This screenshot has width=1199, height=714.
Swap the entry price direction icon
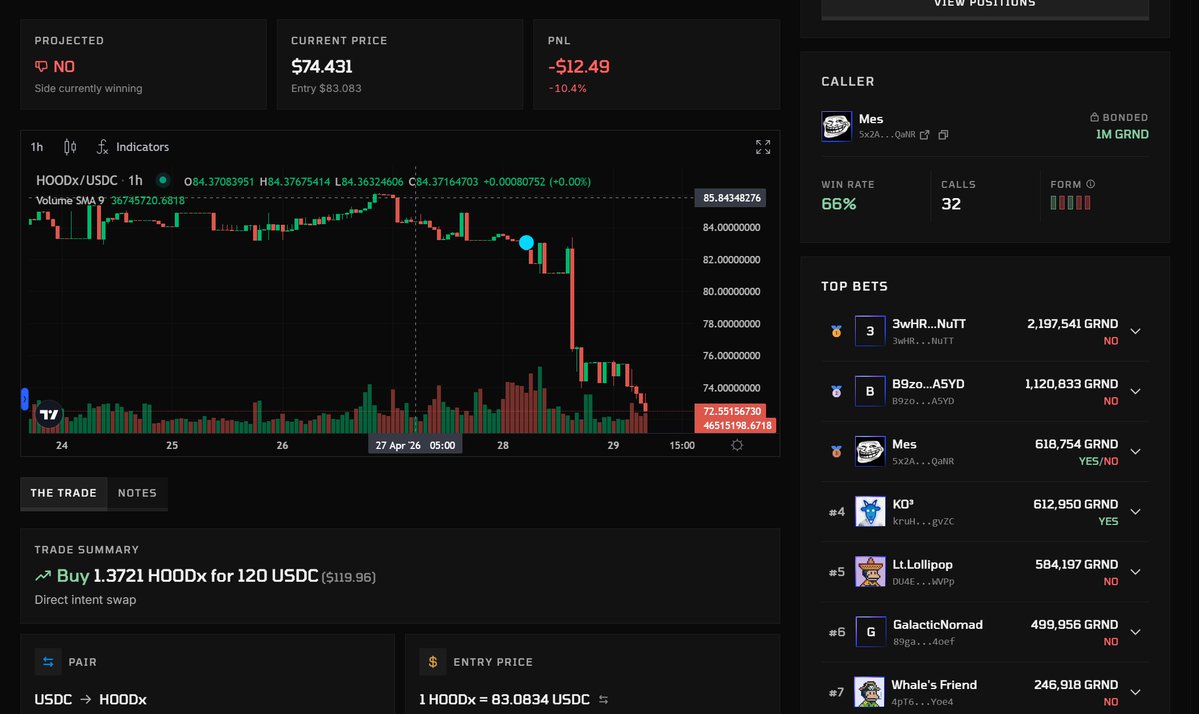pyautogui.click(x=603, y=699)
